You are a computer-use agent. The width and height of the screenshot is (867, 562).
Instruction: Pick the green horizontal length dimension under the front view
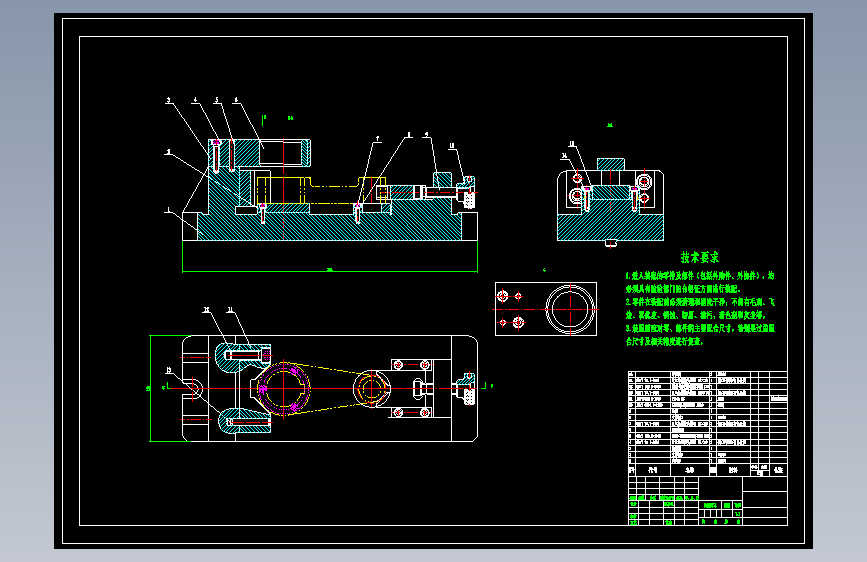(330, 271)
